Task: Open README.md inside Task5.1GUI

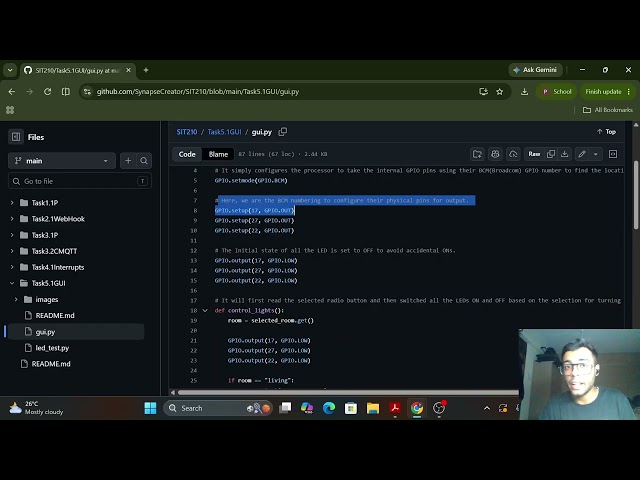Action: point(55,316)
